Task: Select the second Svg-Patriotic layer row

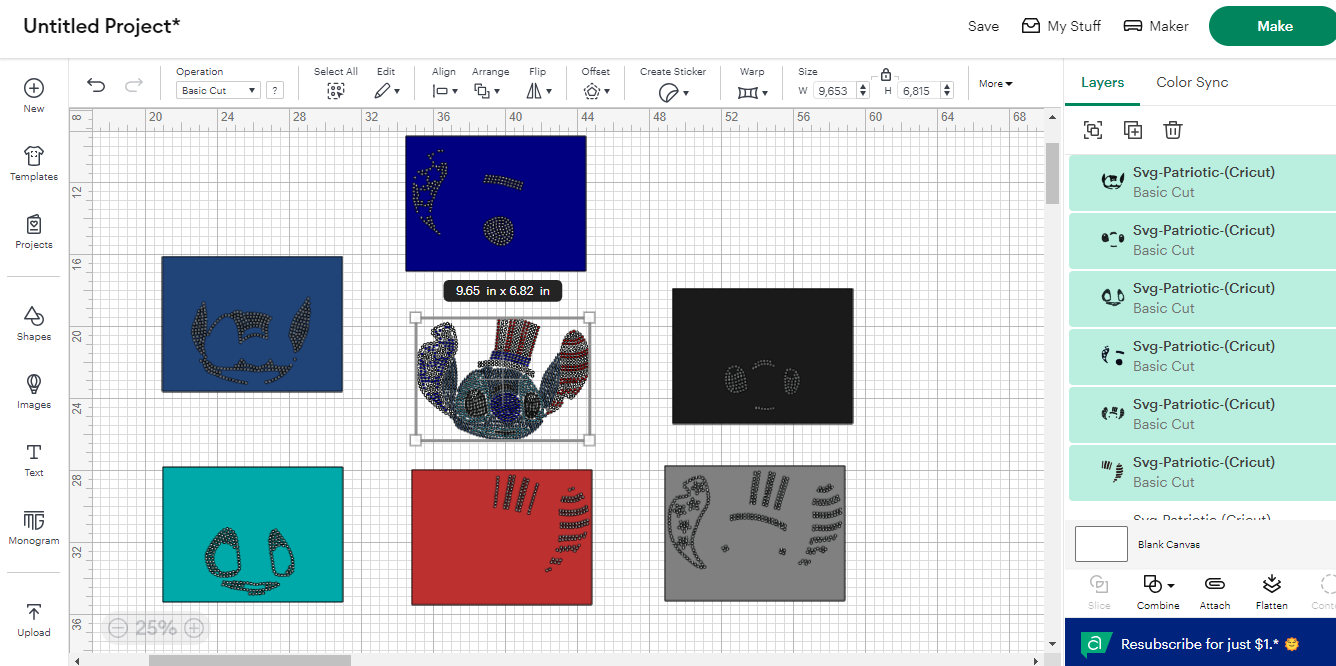Action: tap(1202, 240)
